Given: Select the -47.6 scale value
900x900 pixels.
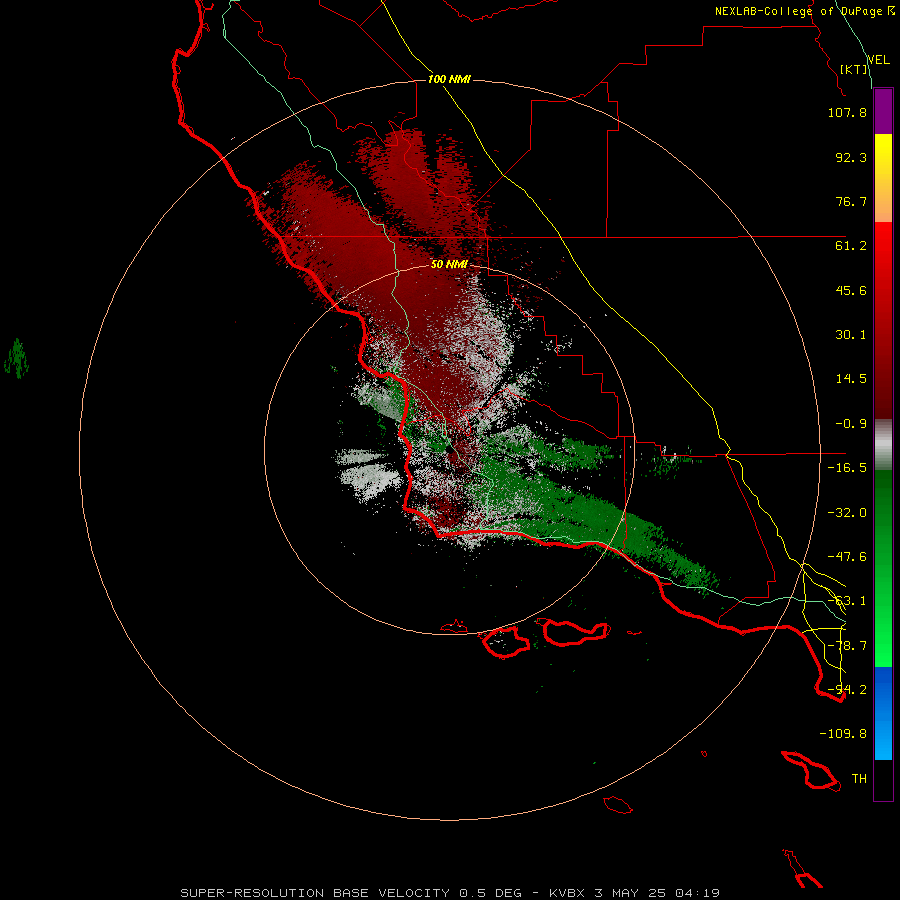Looking at the screenshot, I should click(847, 557).
